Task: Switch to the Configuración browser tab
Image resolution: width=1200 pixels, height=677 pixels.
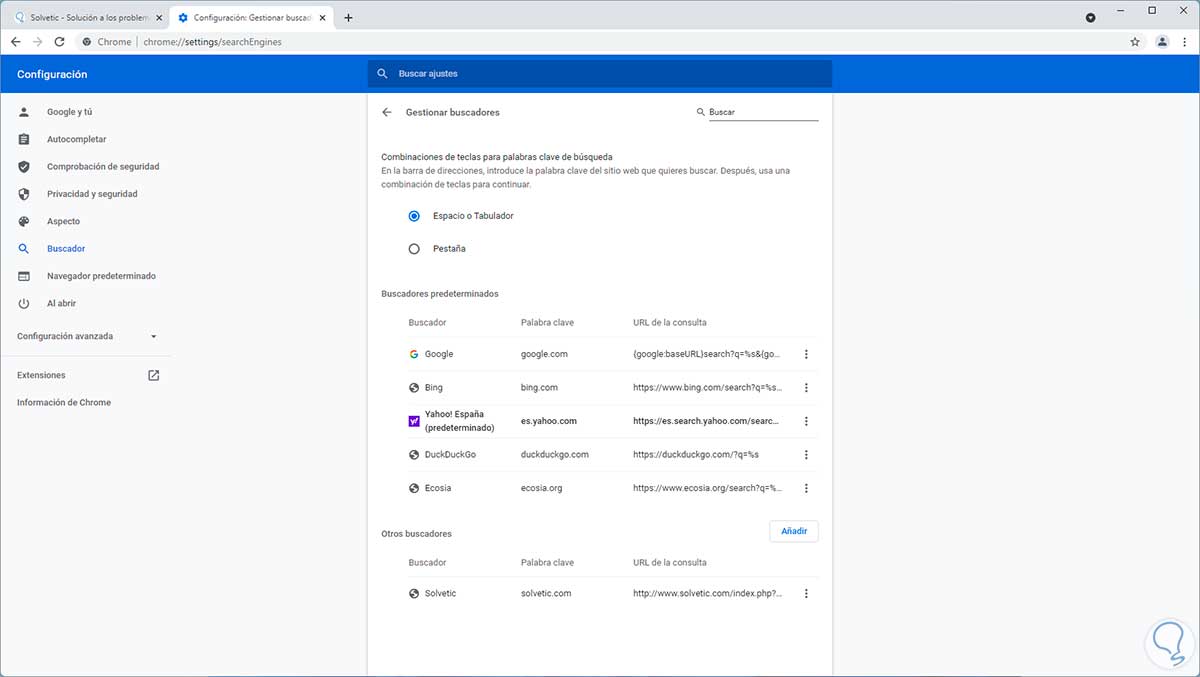Action: (250, 18)
